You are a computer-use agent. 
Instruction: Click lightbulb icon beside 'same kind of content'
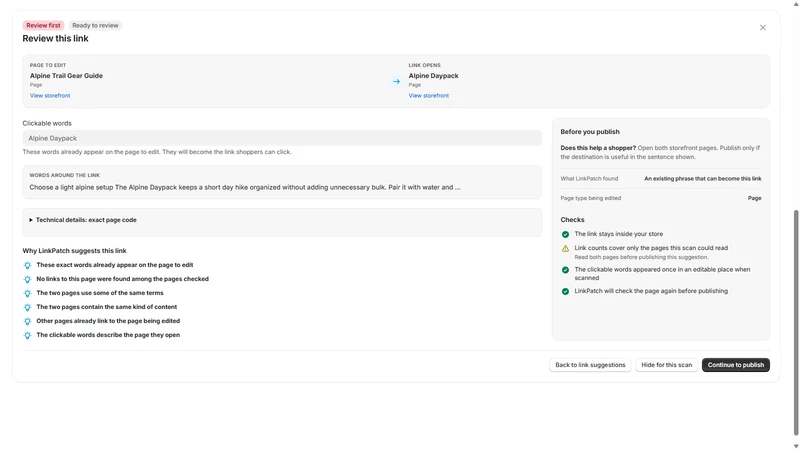click(28, 307)
